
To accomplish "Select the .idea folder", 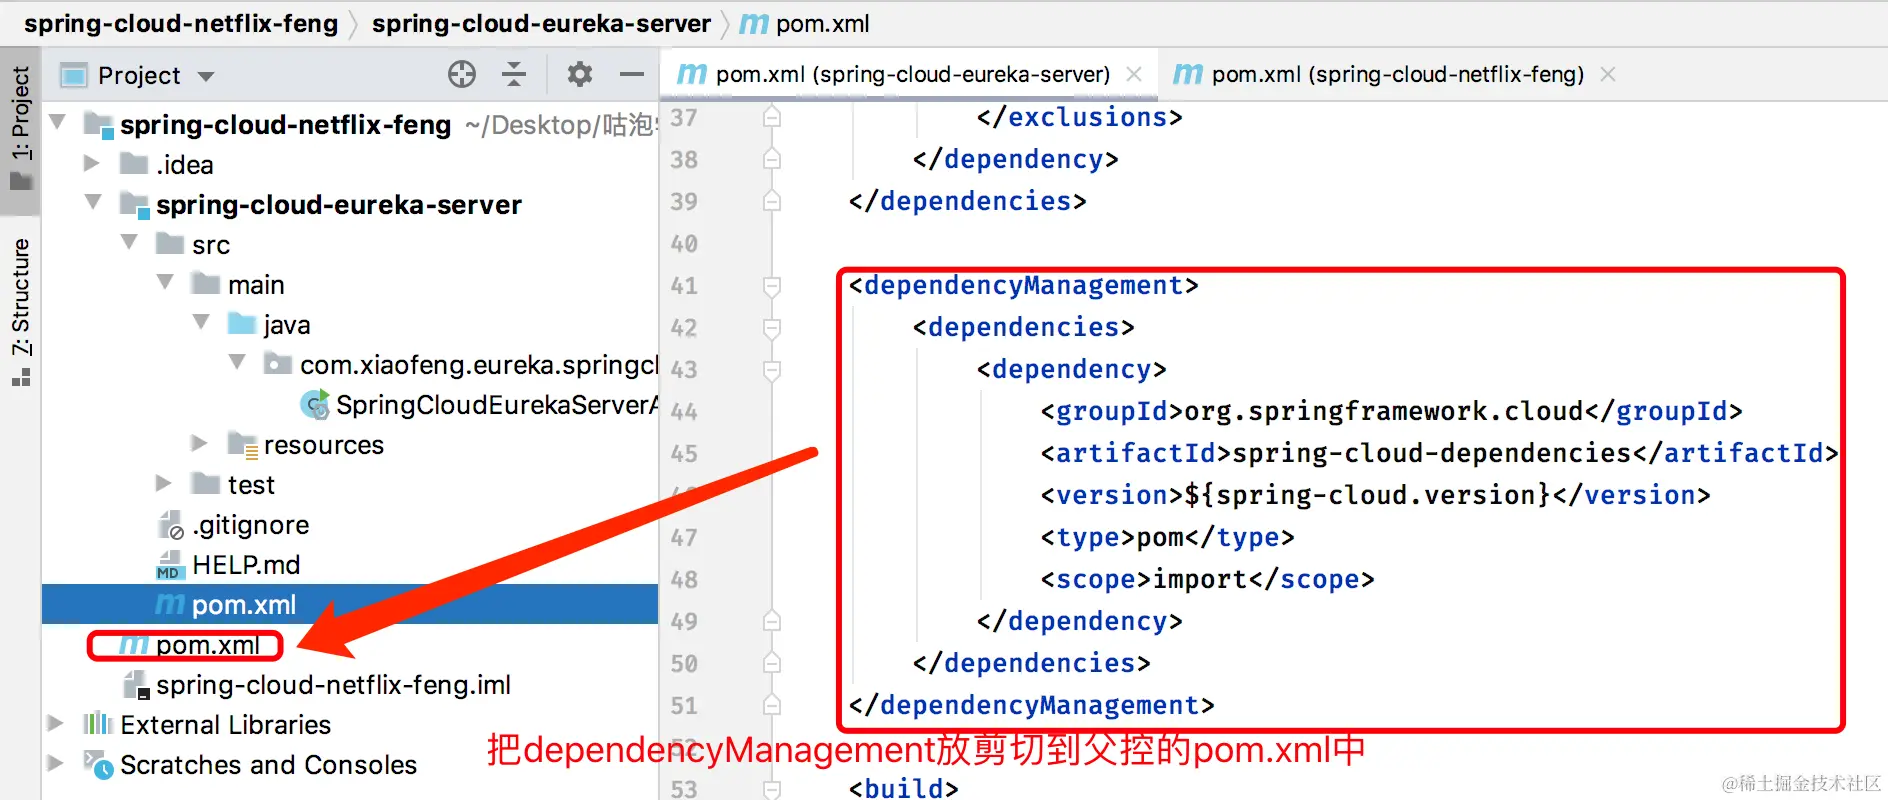I will pyautogui.click(x=166, y=164).
